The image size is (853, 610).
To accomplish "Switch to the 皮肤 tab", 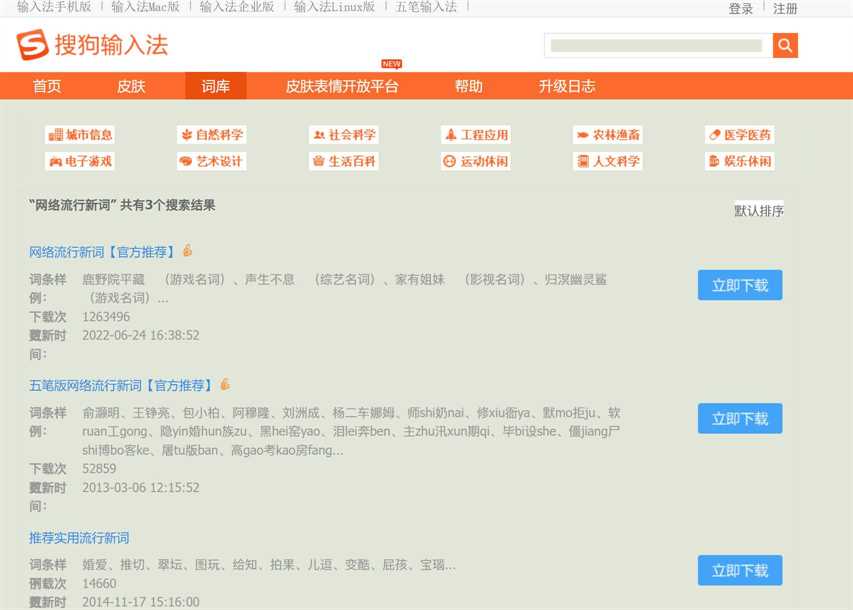I will point(131,86).
